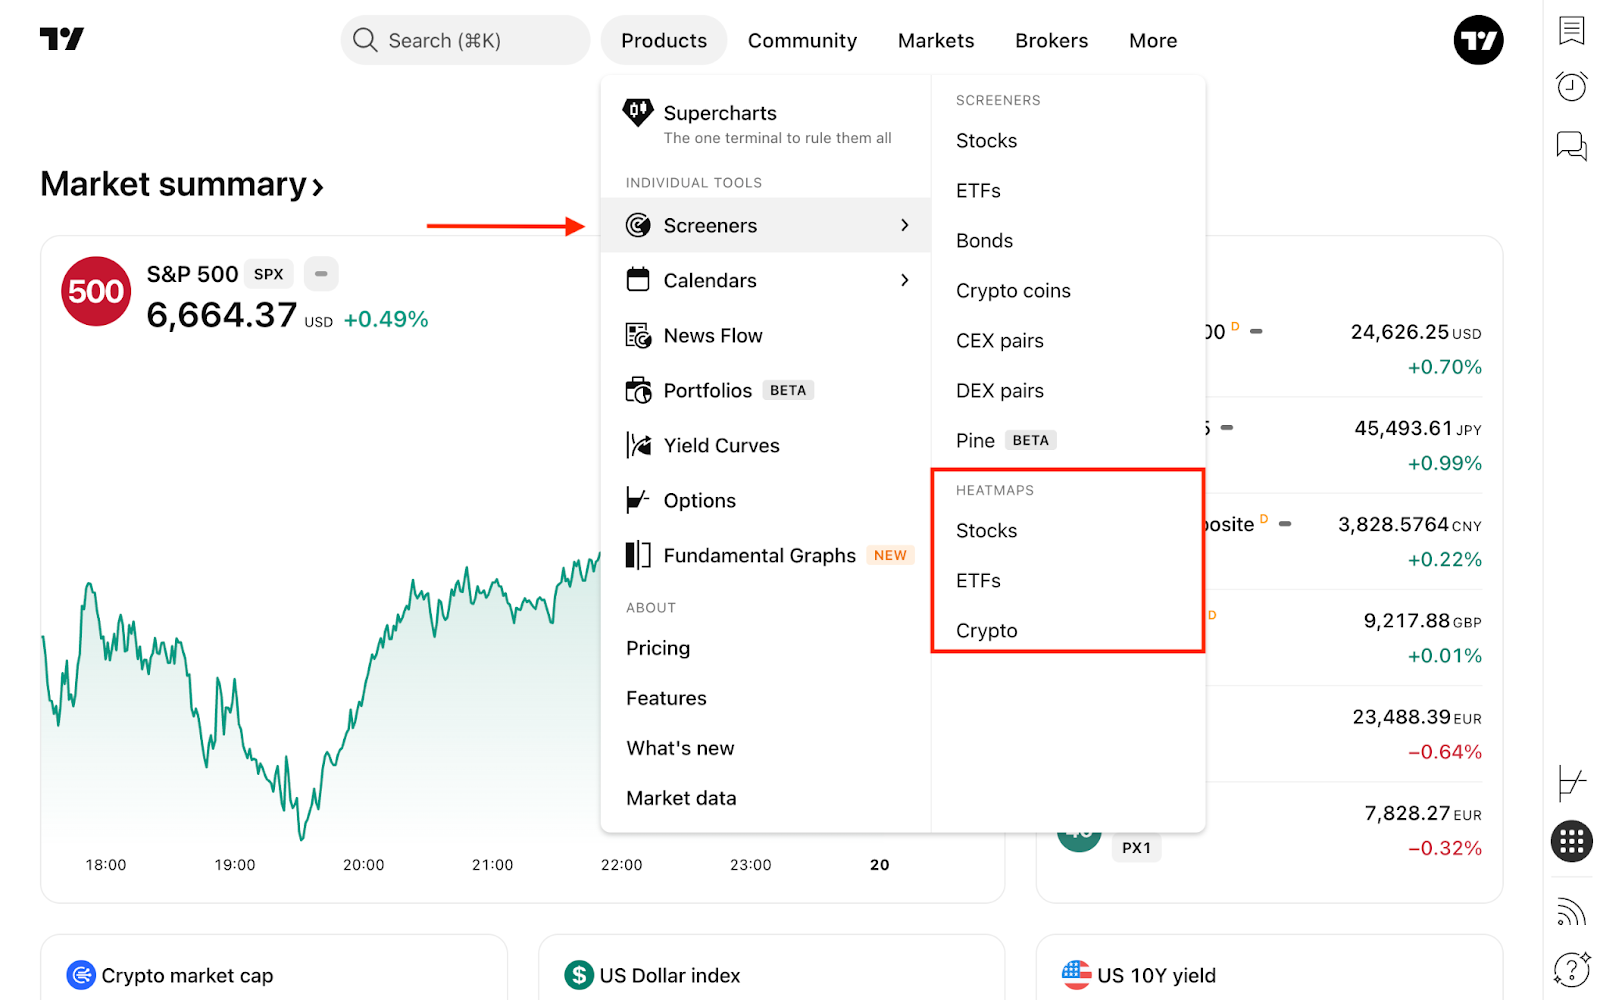Image resolution: width=1600 pixels, height=1000 pixels.
Task: Open Fundamental Graphs
Action: pos(766,555)
